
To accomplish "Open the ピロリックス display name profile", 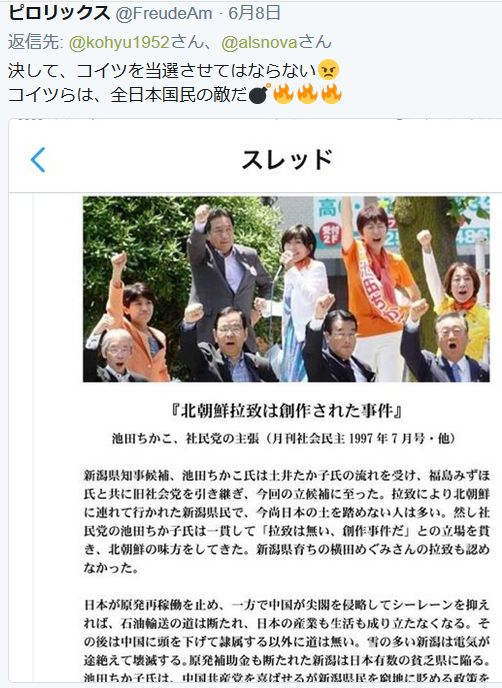I will [59, 13].
